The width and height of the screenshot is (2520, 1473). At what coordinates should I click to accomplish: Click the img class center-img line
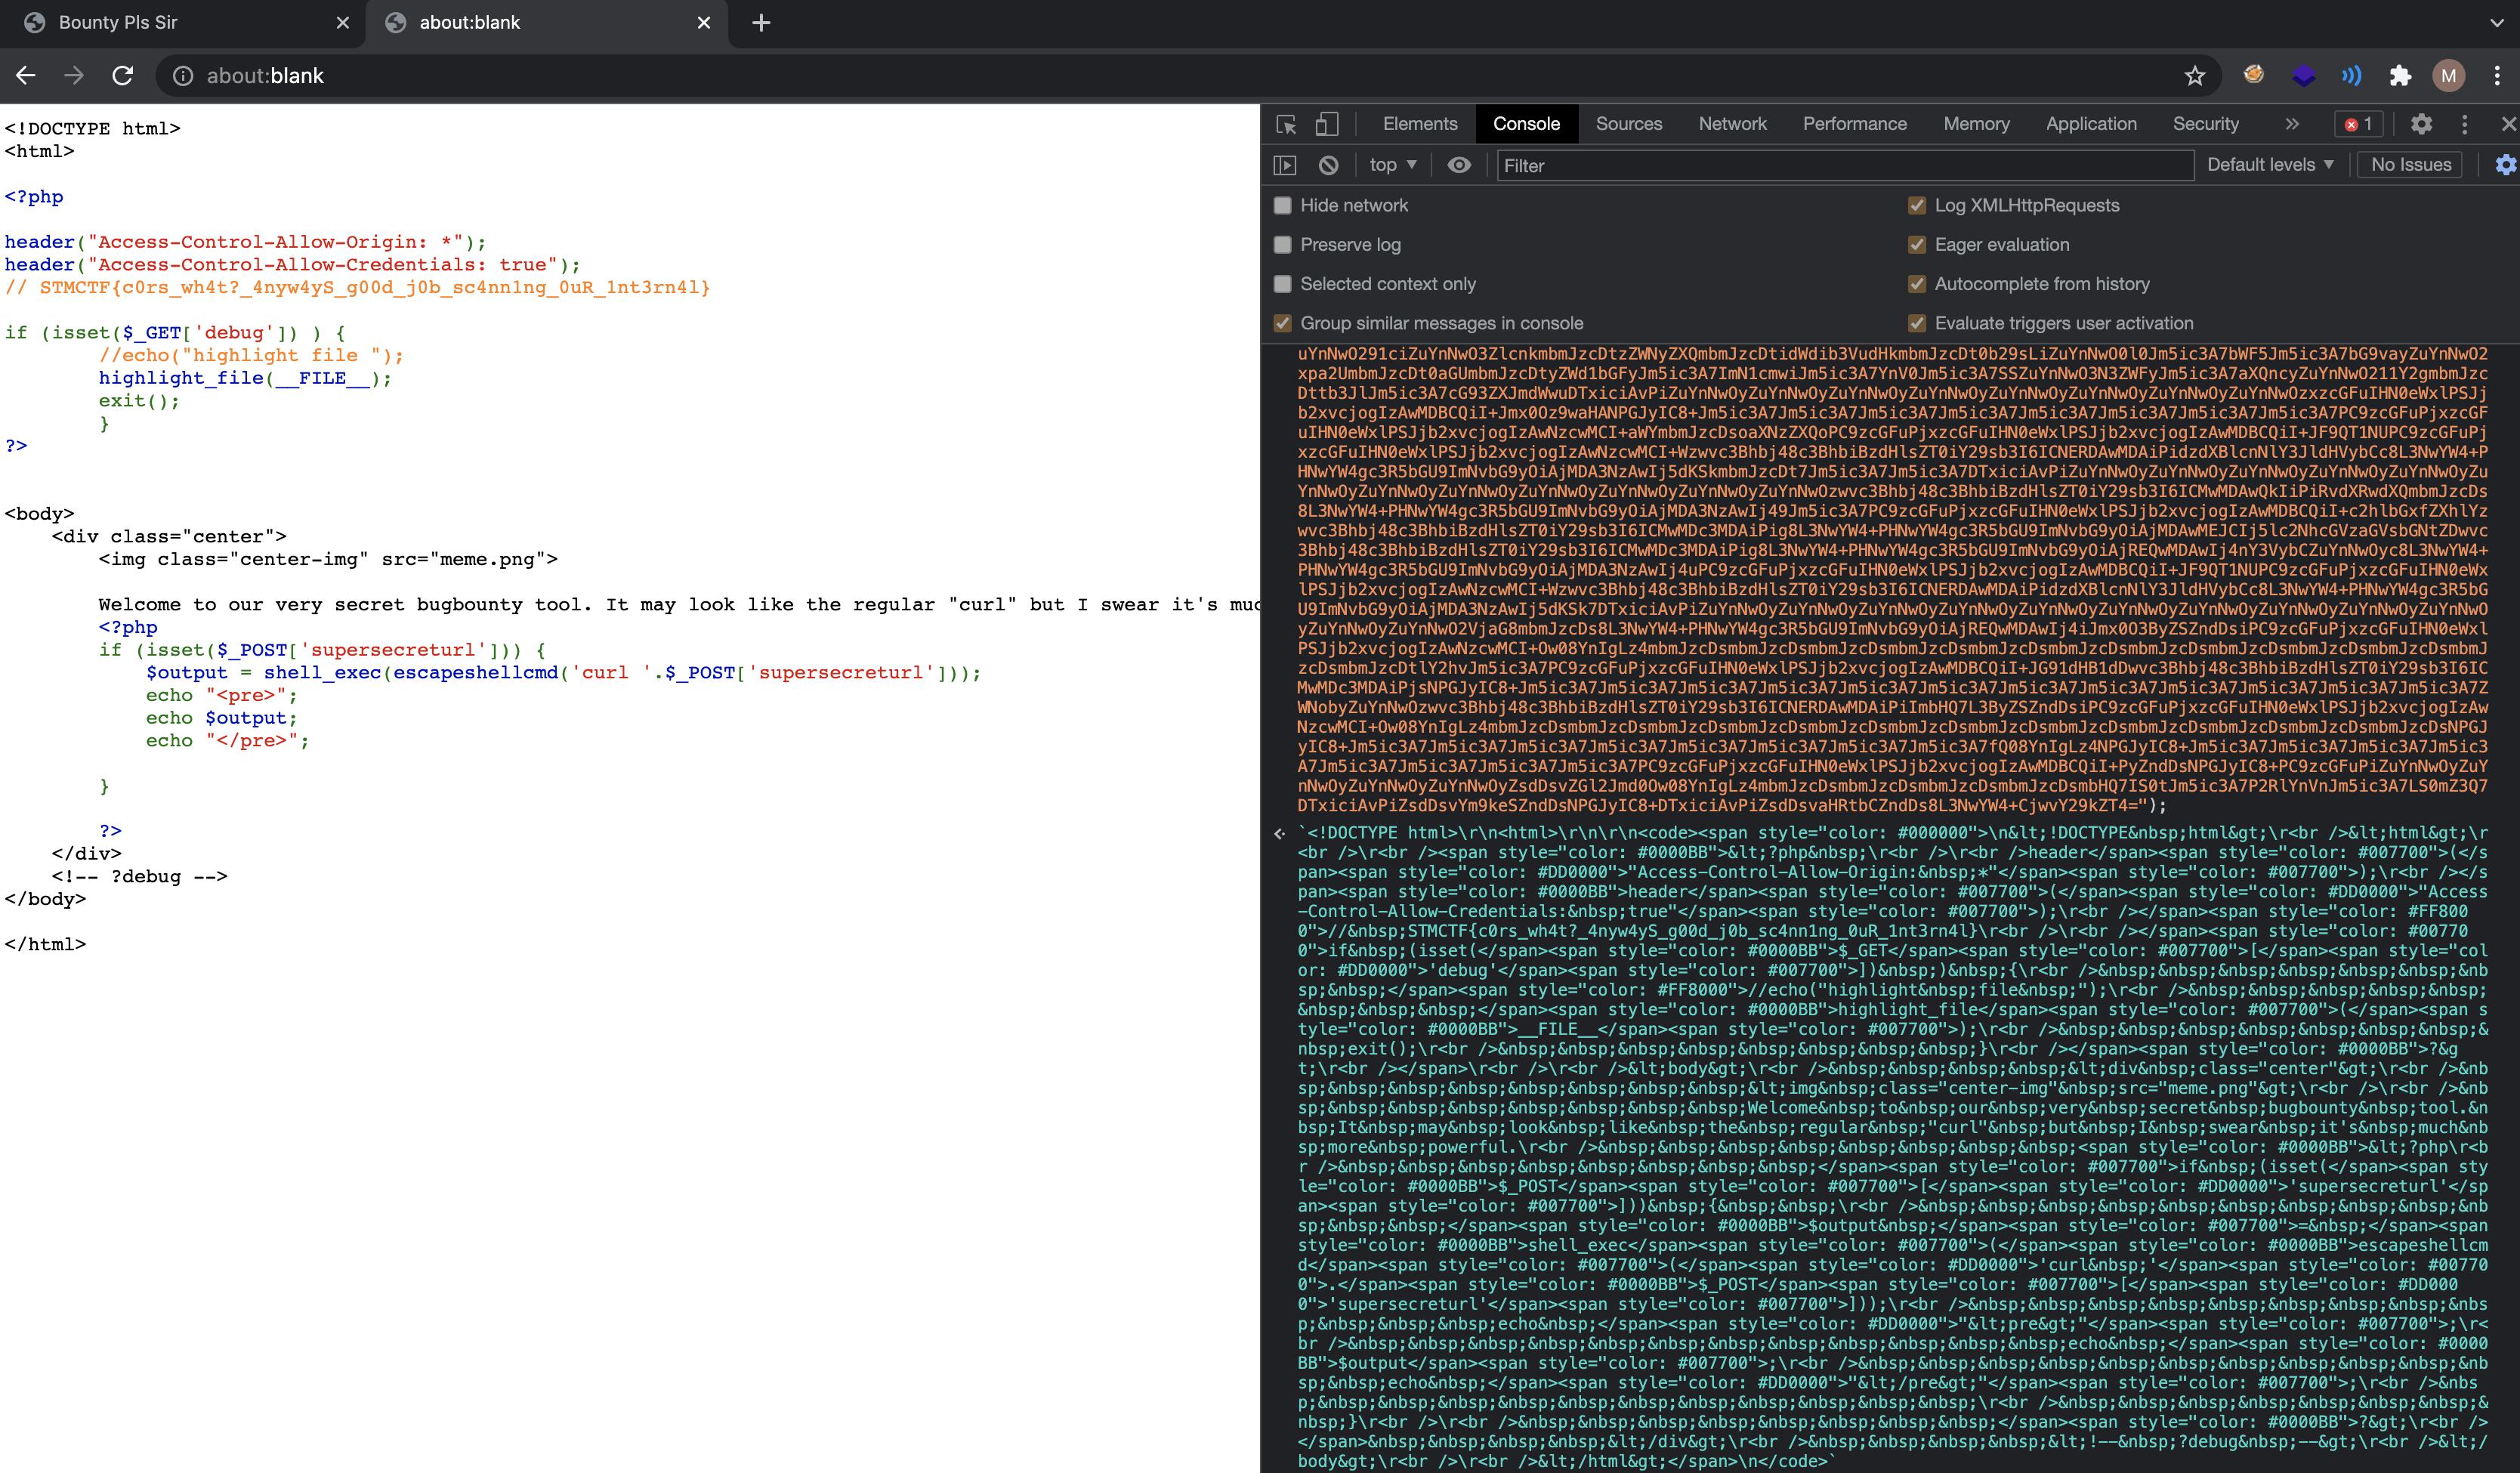328,559
